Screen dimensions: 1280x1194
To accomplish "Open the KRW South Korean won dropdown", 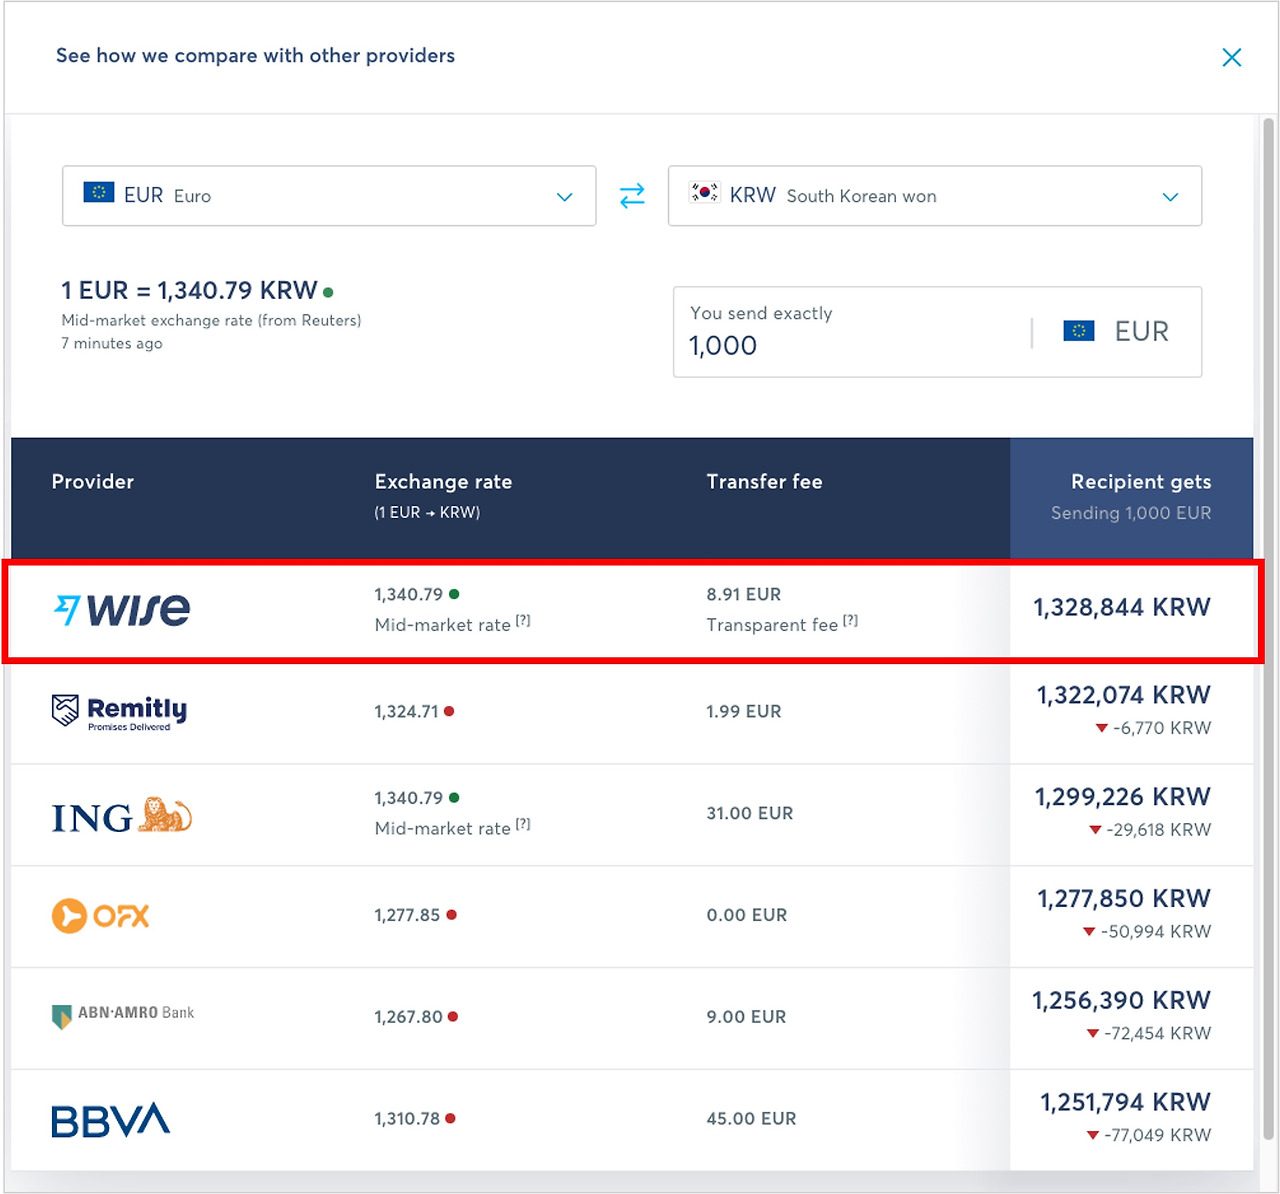I will point(935,196).
